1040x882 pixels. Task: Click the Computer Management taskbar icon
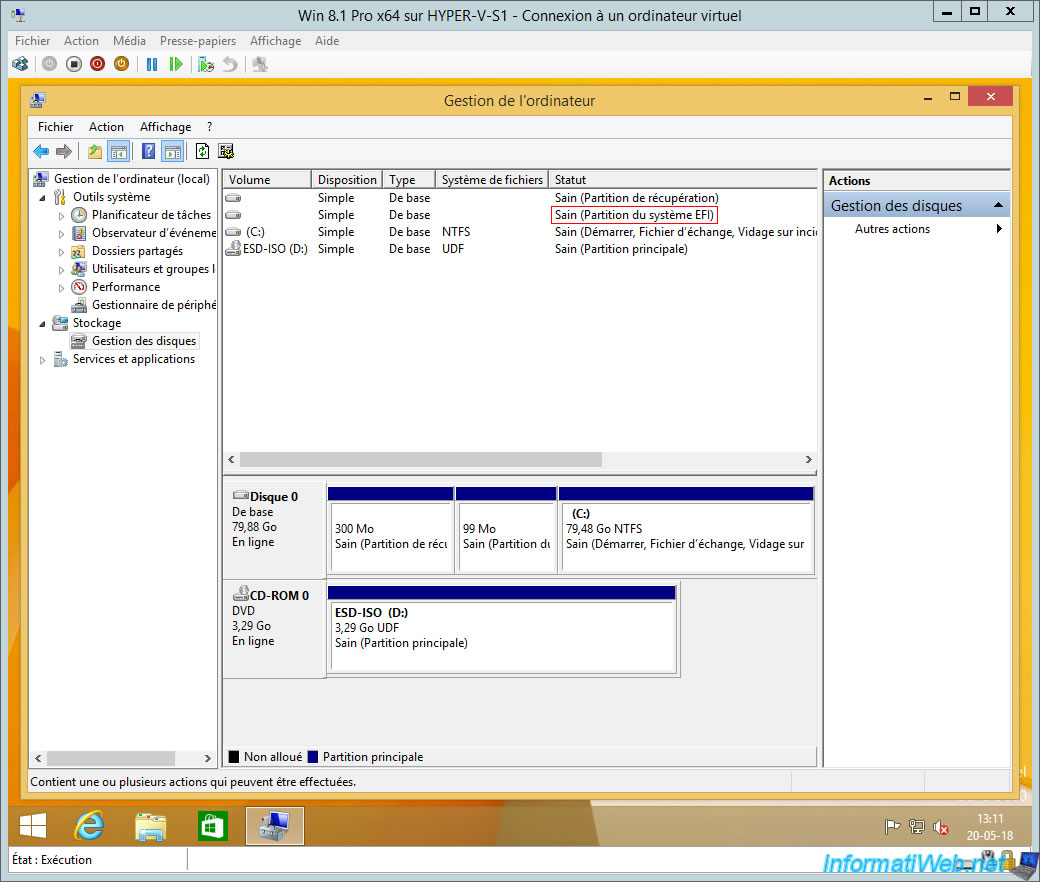(x=275, y=826)
